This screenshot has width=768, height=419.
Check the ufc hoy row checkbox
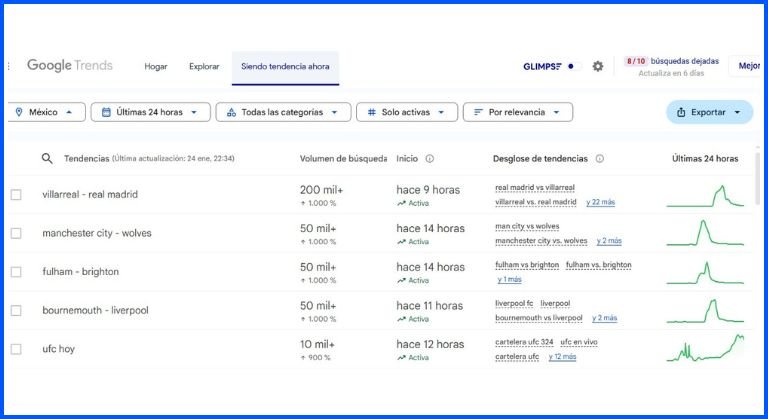click(16, 349)
